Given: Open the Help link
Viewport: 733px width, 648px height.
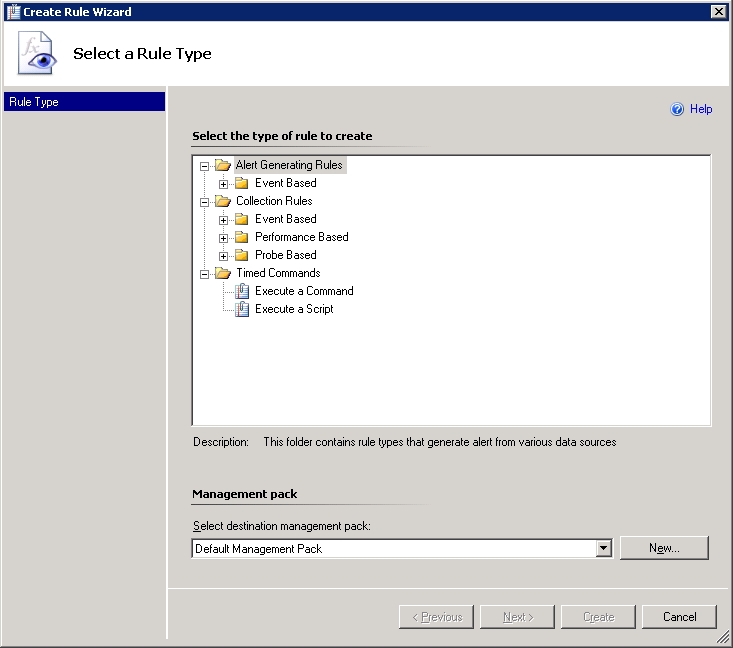Looking at the screenshot, I should point(701,109).
